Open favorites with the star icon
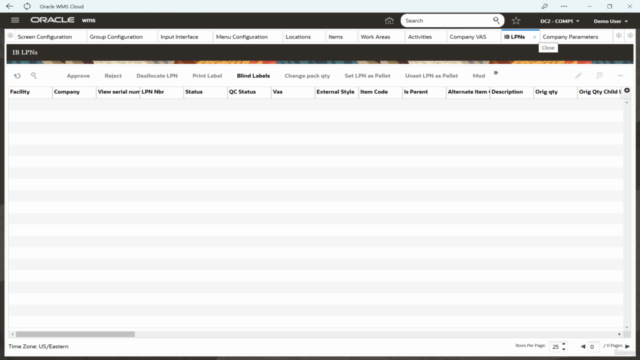The height and width of the screenshot is (360, 640). (x=516, y=20)
